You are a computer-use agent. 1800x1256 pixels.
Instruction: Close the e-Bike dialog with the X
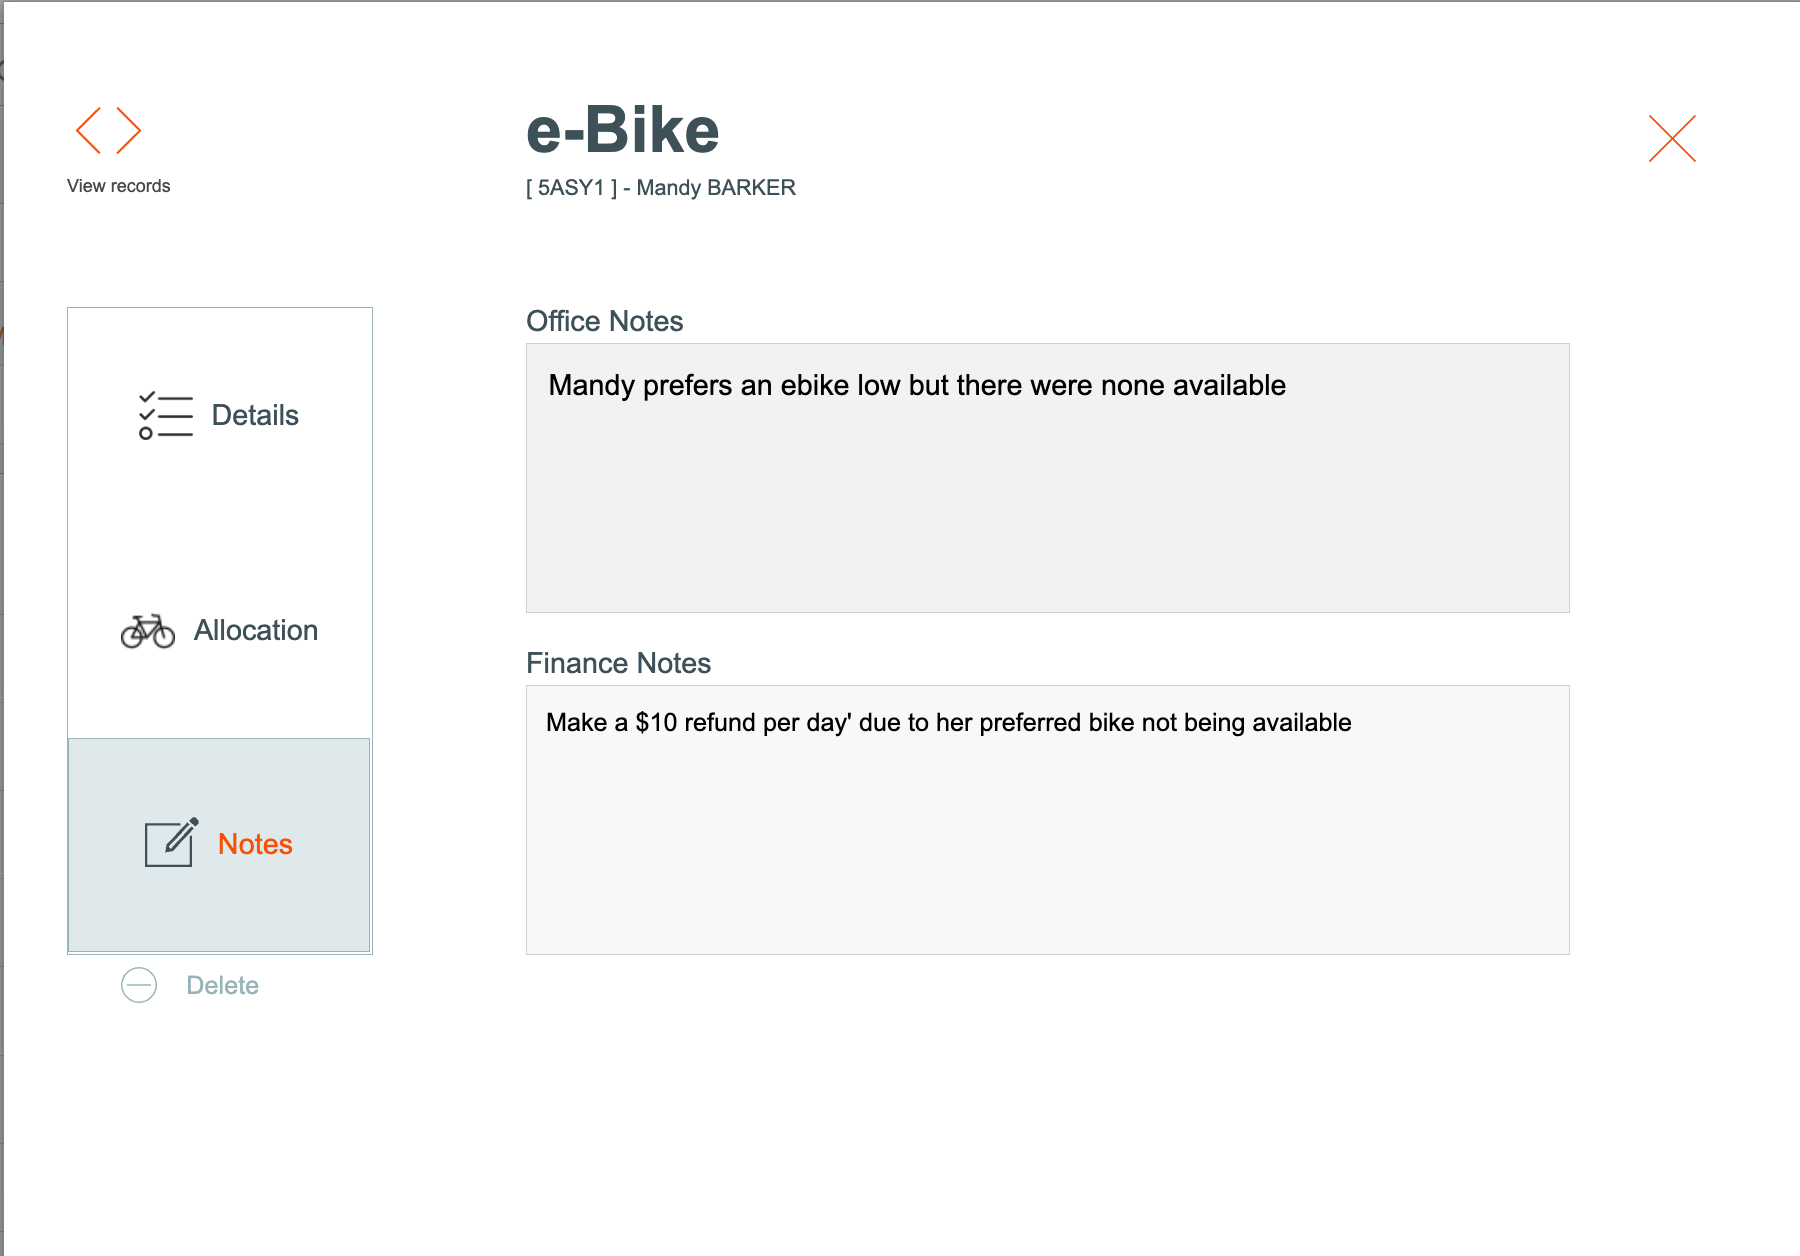tap(1672, 138)
